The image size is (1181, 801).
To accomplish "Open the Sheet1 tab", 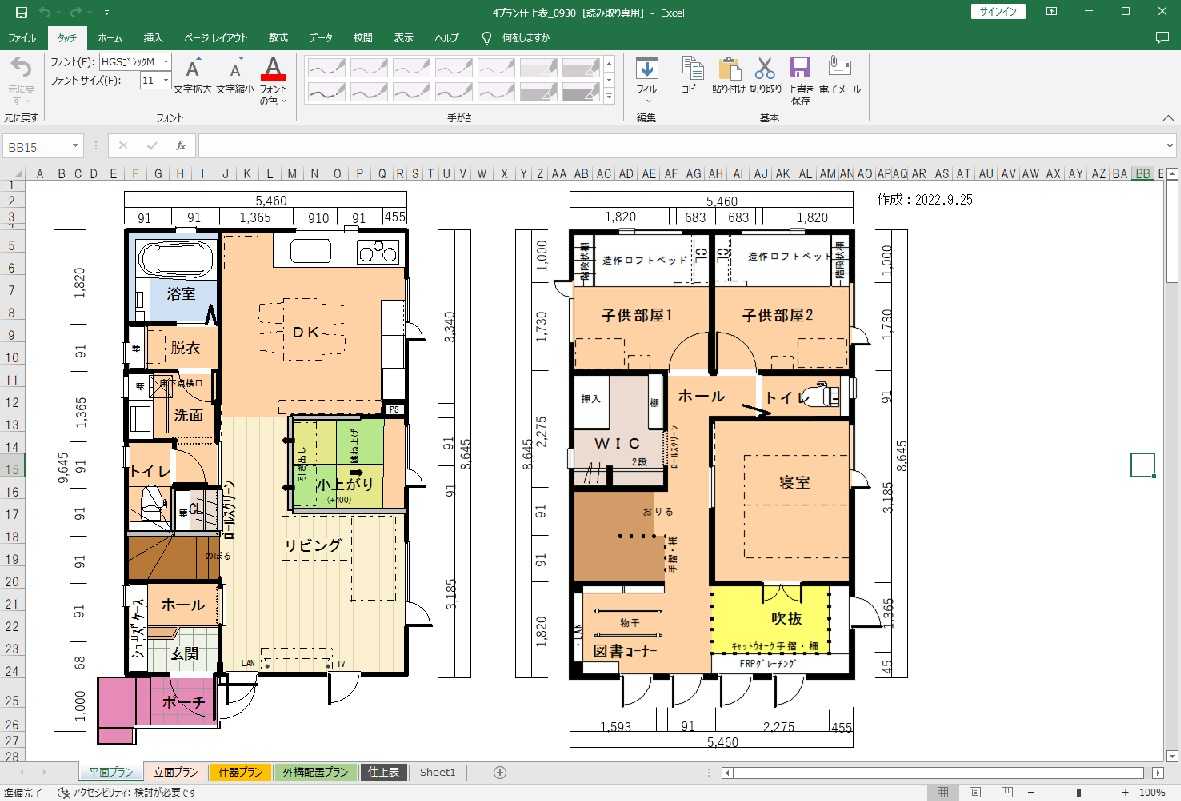I will pyautogui.click(x=437, y=772).
